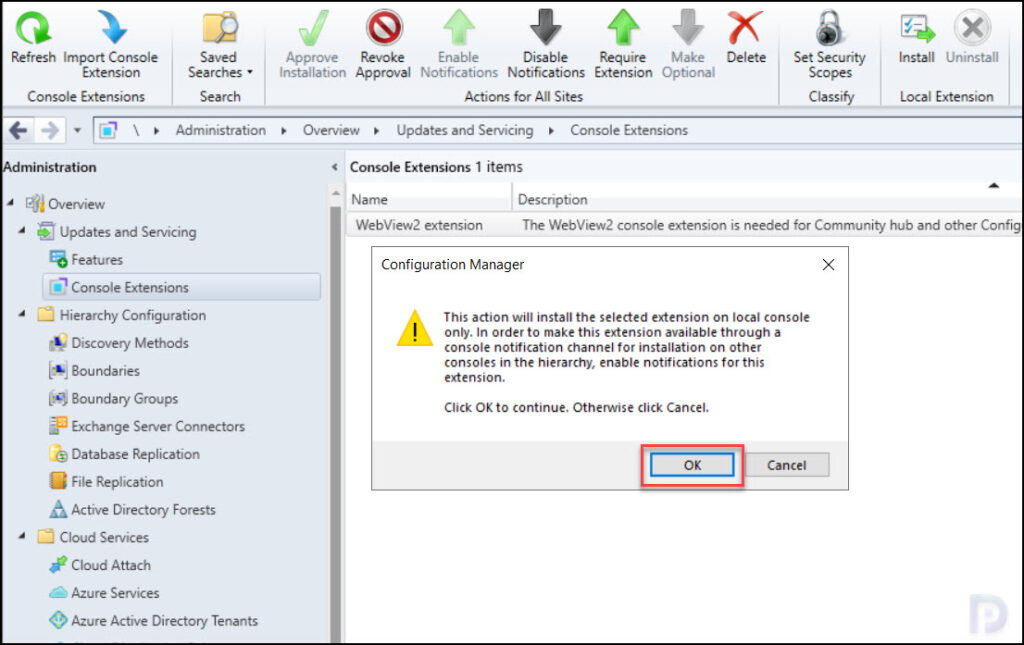Open Active Directory Forests node
1024x645 pixels.
[143, 510]
